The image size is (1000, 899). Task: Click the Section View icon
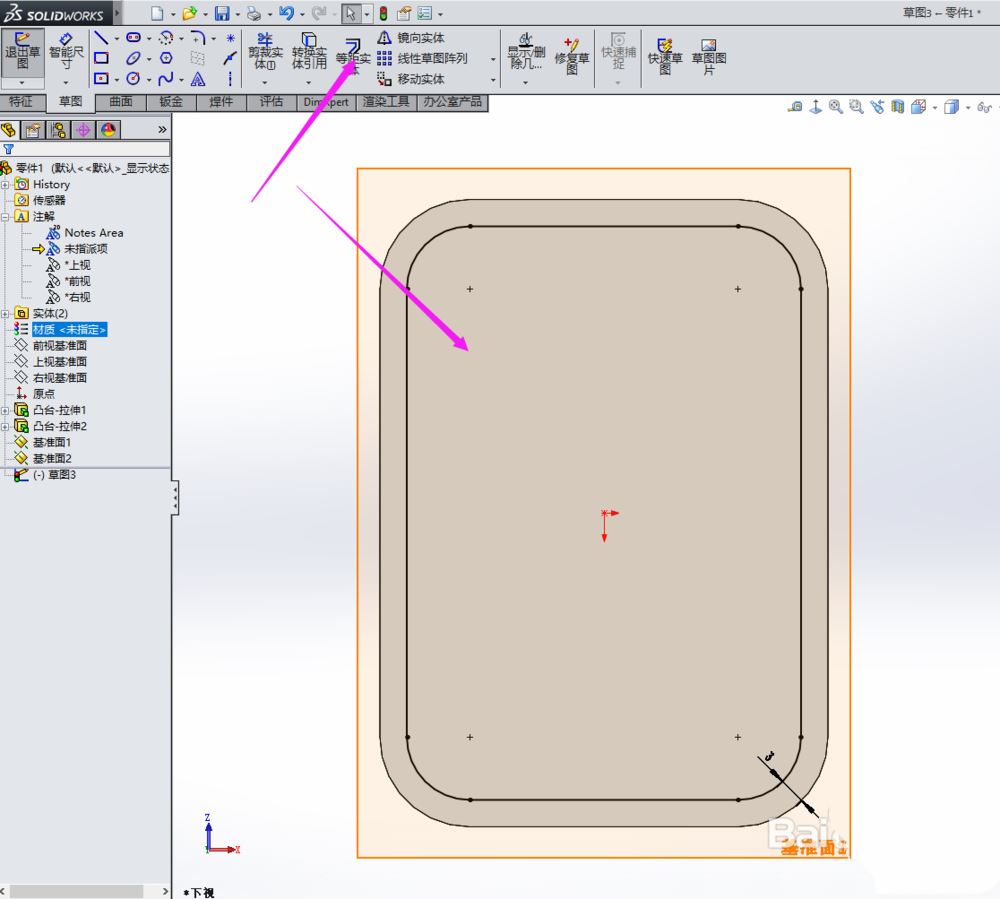click(897, 107)
